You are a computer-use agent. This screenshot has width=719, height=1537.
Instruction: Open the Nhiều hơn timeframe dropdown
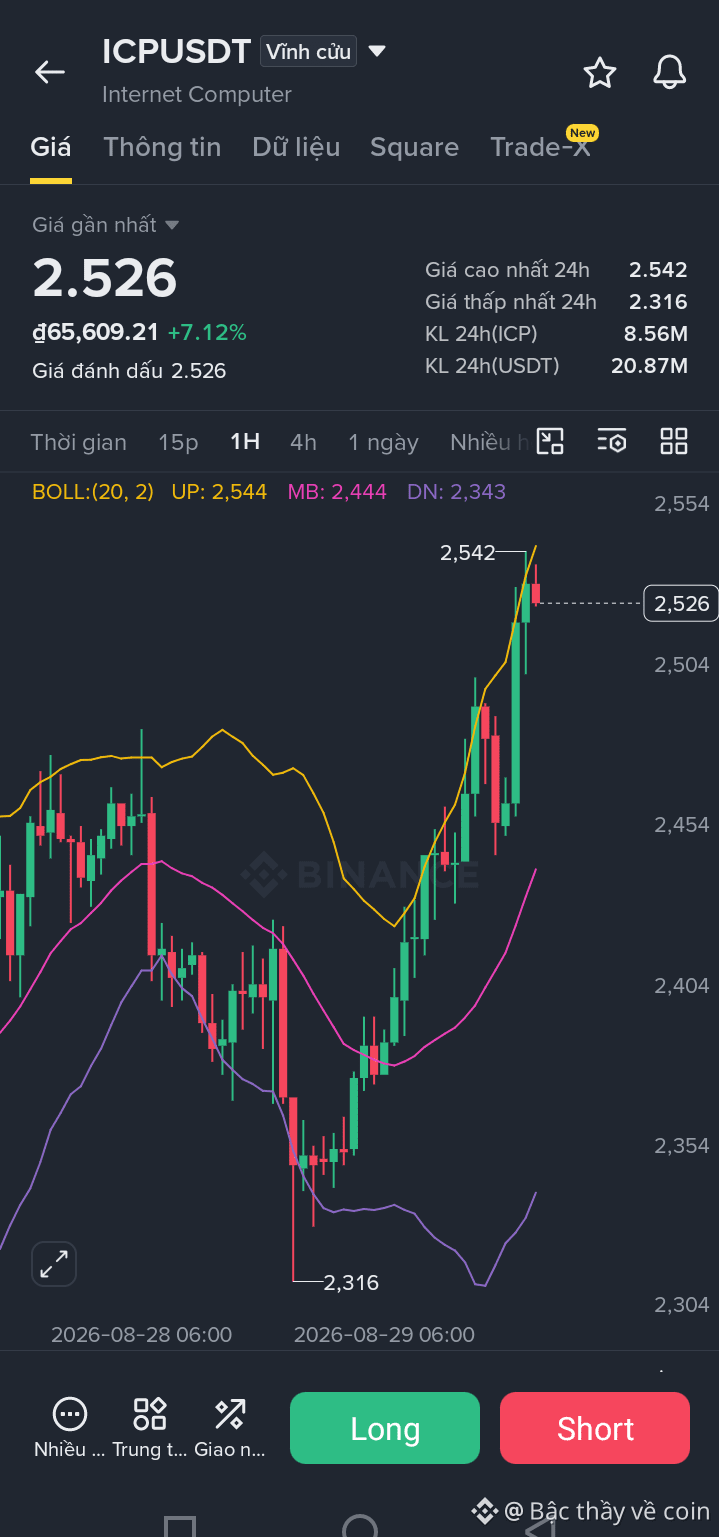coord(489,442)
